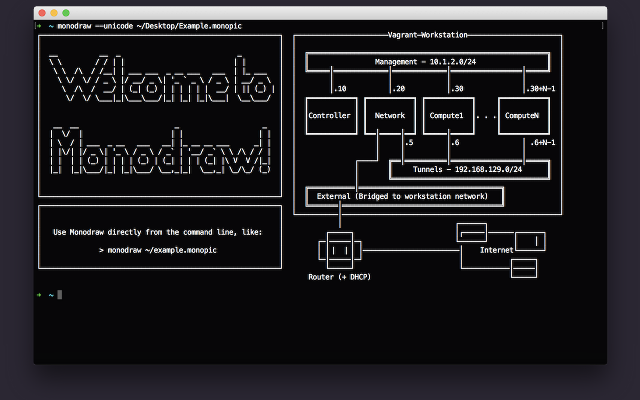This screenshot has height=400, width=640.
Task: Click the Internet box icon with vertical bar
Action: (x=530, y=242)
